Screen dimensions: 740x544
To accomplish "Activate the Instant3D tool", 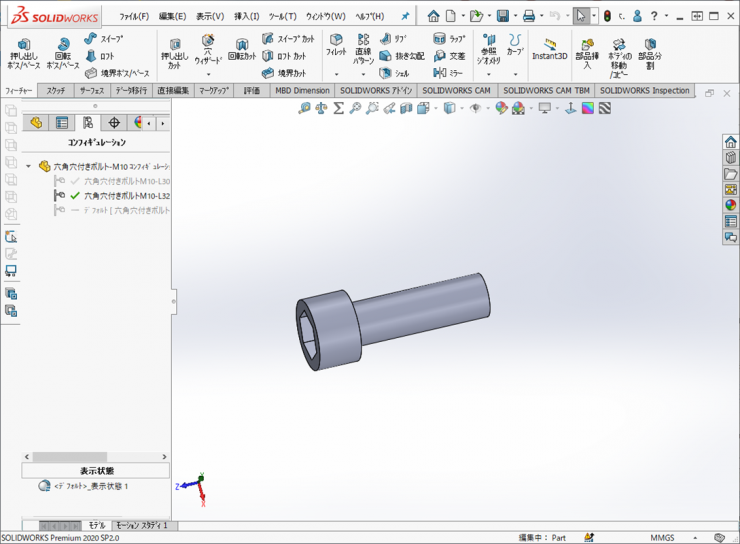I will [549, 48].
